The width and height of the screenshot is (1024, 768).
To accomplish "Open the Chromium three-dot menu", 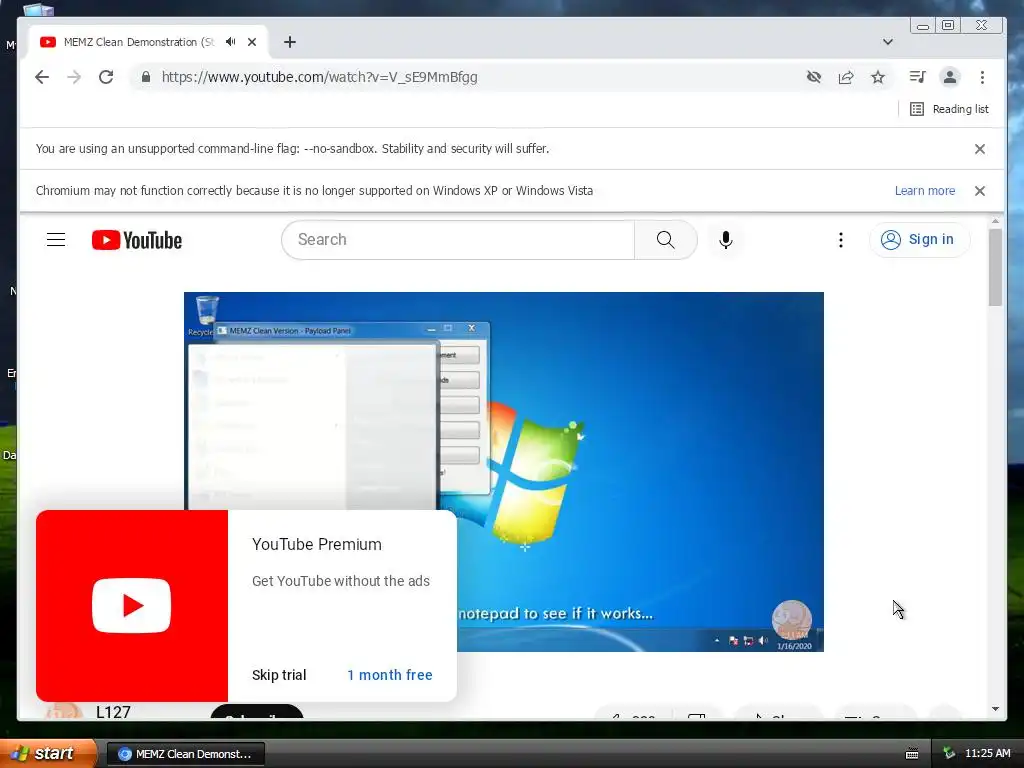I will [x=982, y=77].
